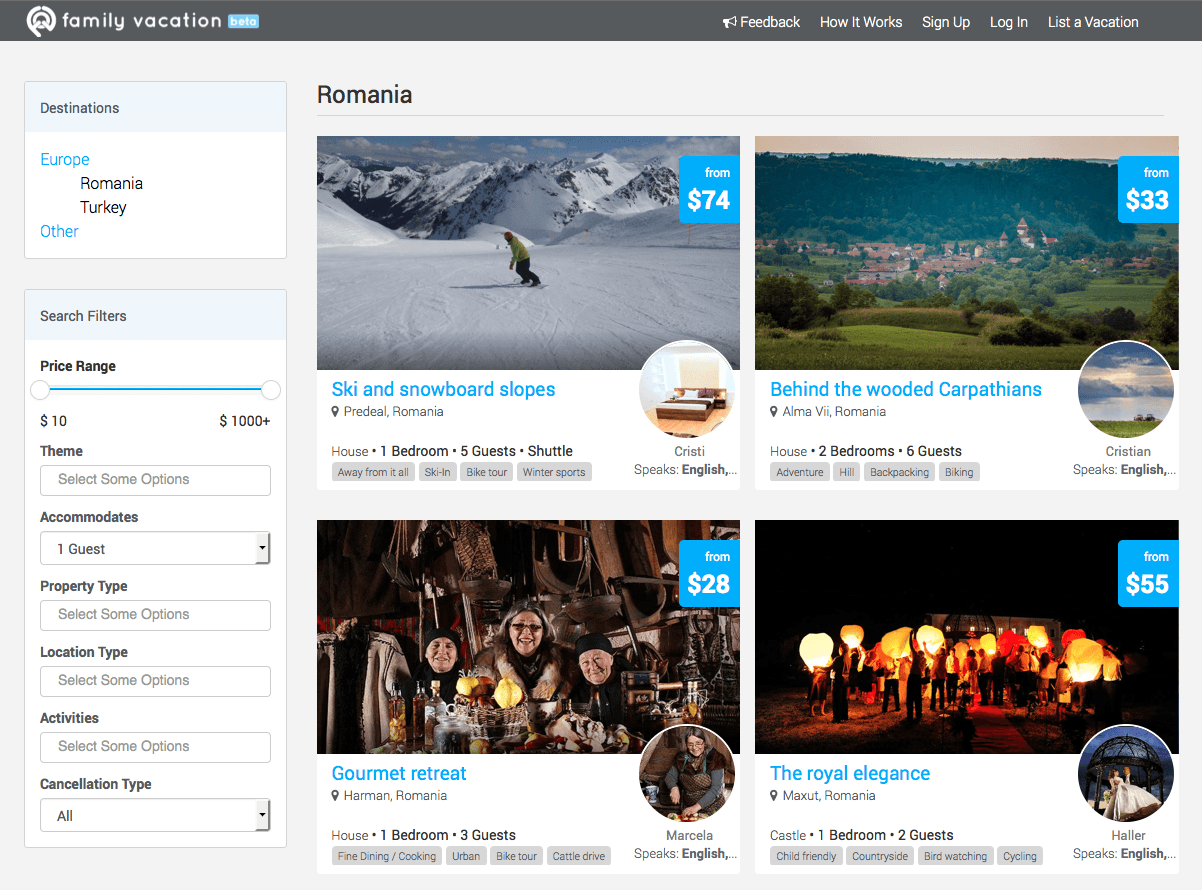Viewport: 1202px width, 890px height.
Task: Click the $74 price badge
Action: click(709, 189)
